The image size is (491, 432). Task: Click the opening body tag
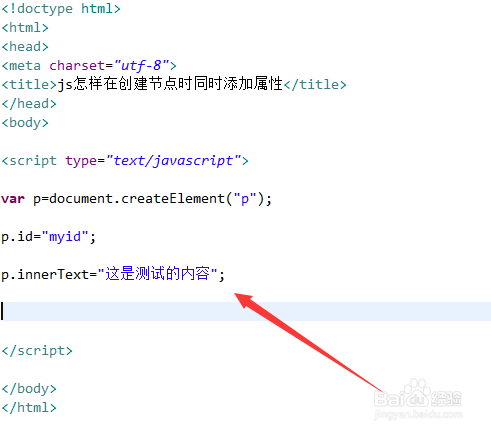point(25,123)
